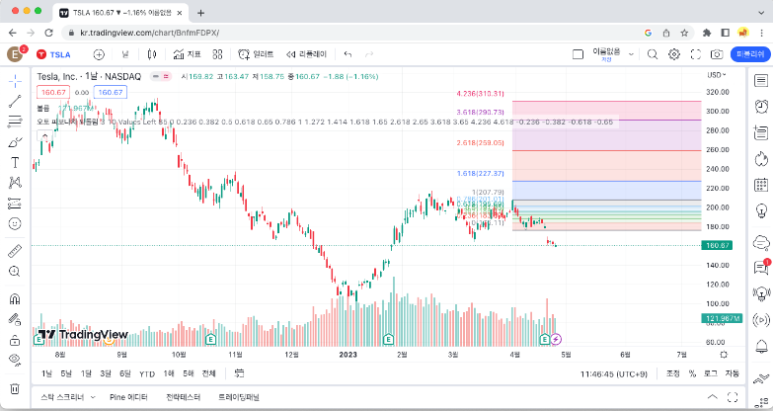773x411 pixels.
Task: Select the 3달 date range
Action: [105, 374]
